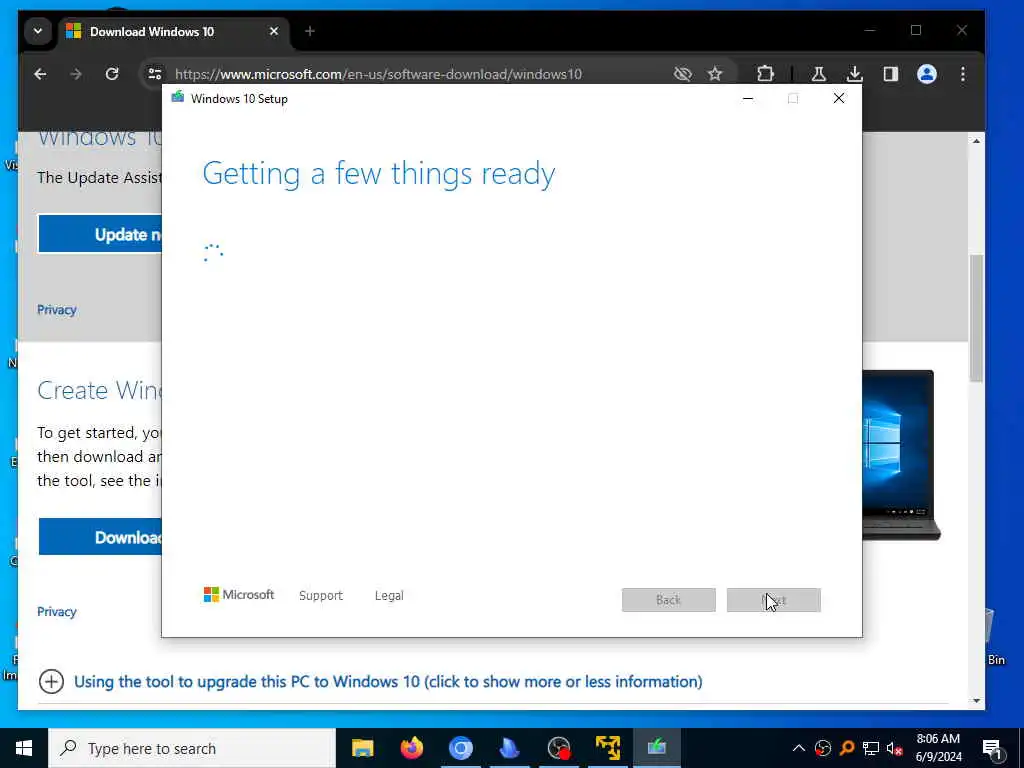
Task: Open network status tray icon
Action: [x=871, y=748]
